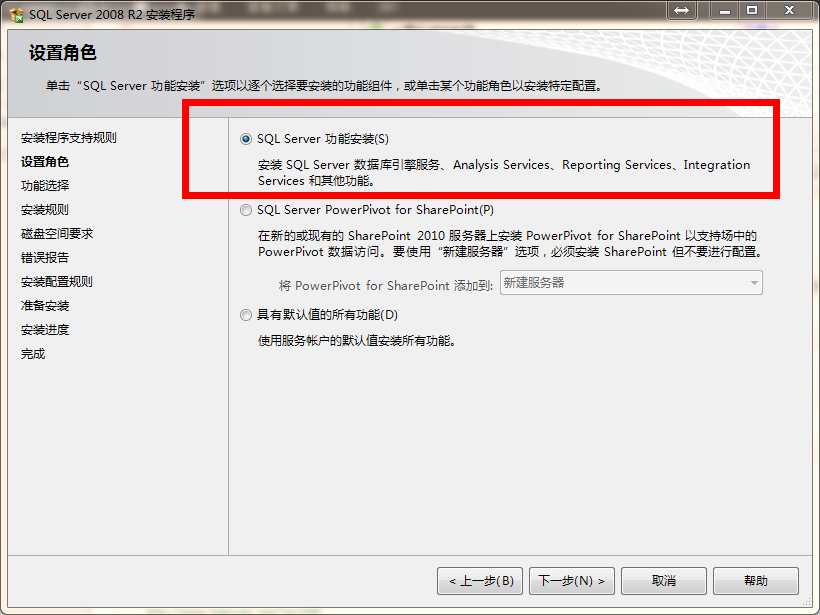Close the SQL Server 2008 R2 installer

click(789, 10)
